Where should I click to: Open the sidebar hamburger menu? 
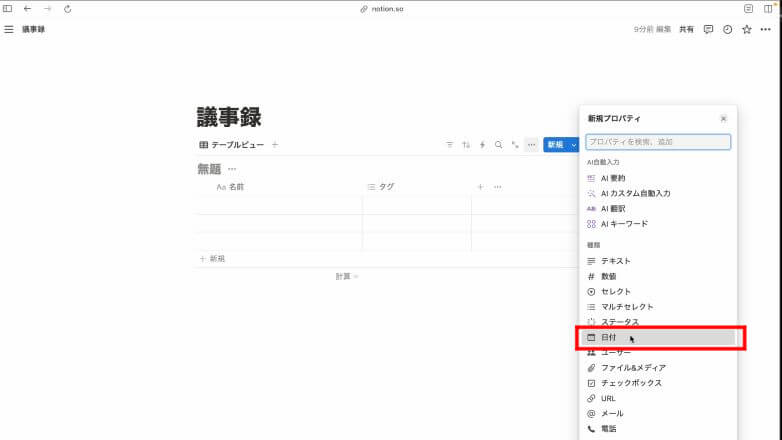(x=8, y=29)
